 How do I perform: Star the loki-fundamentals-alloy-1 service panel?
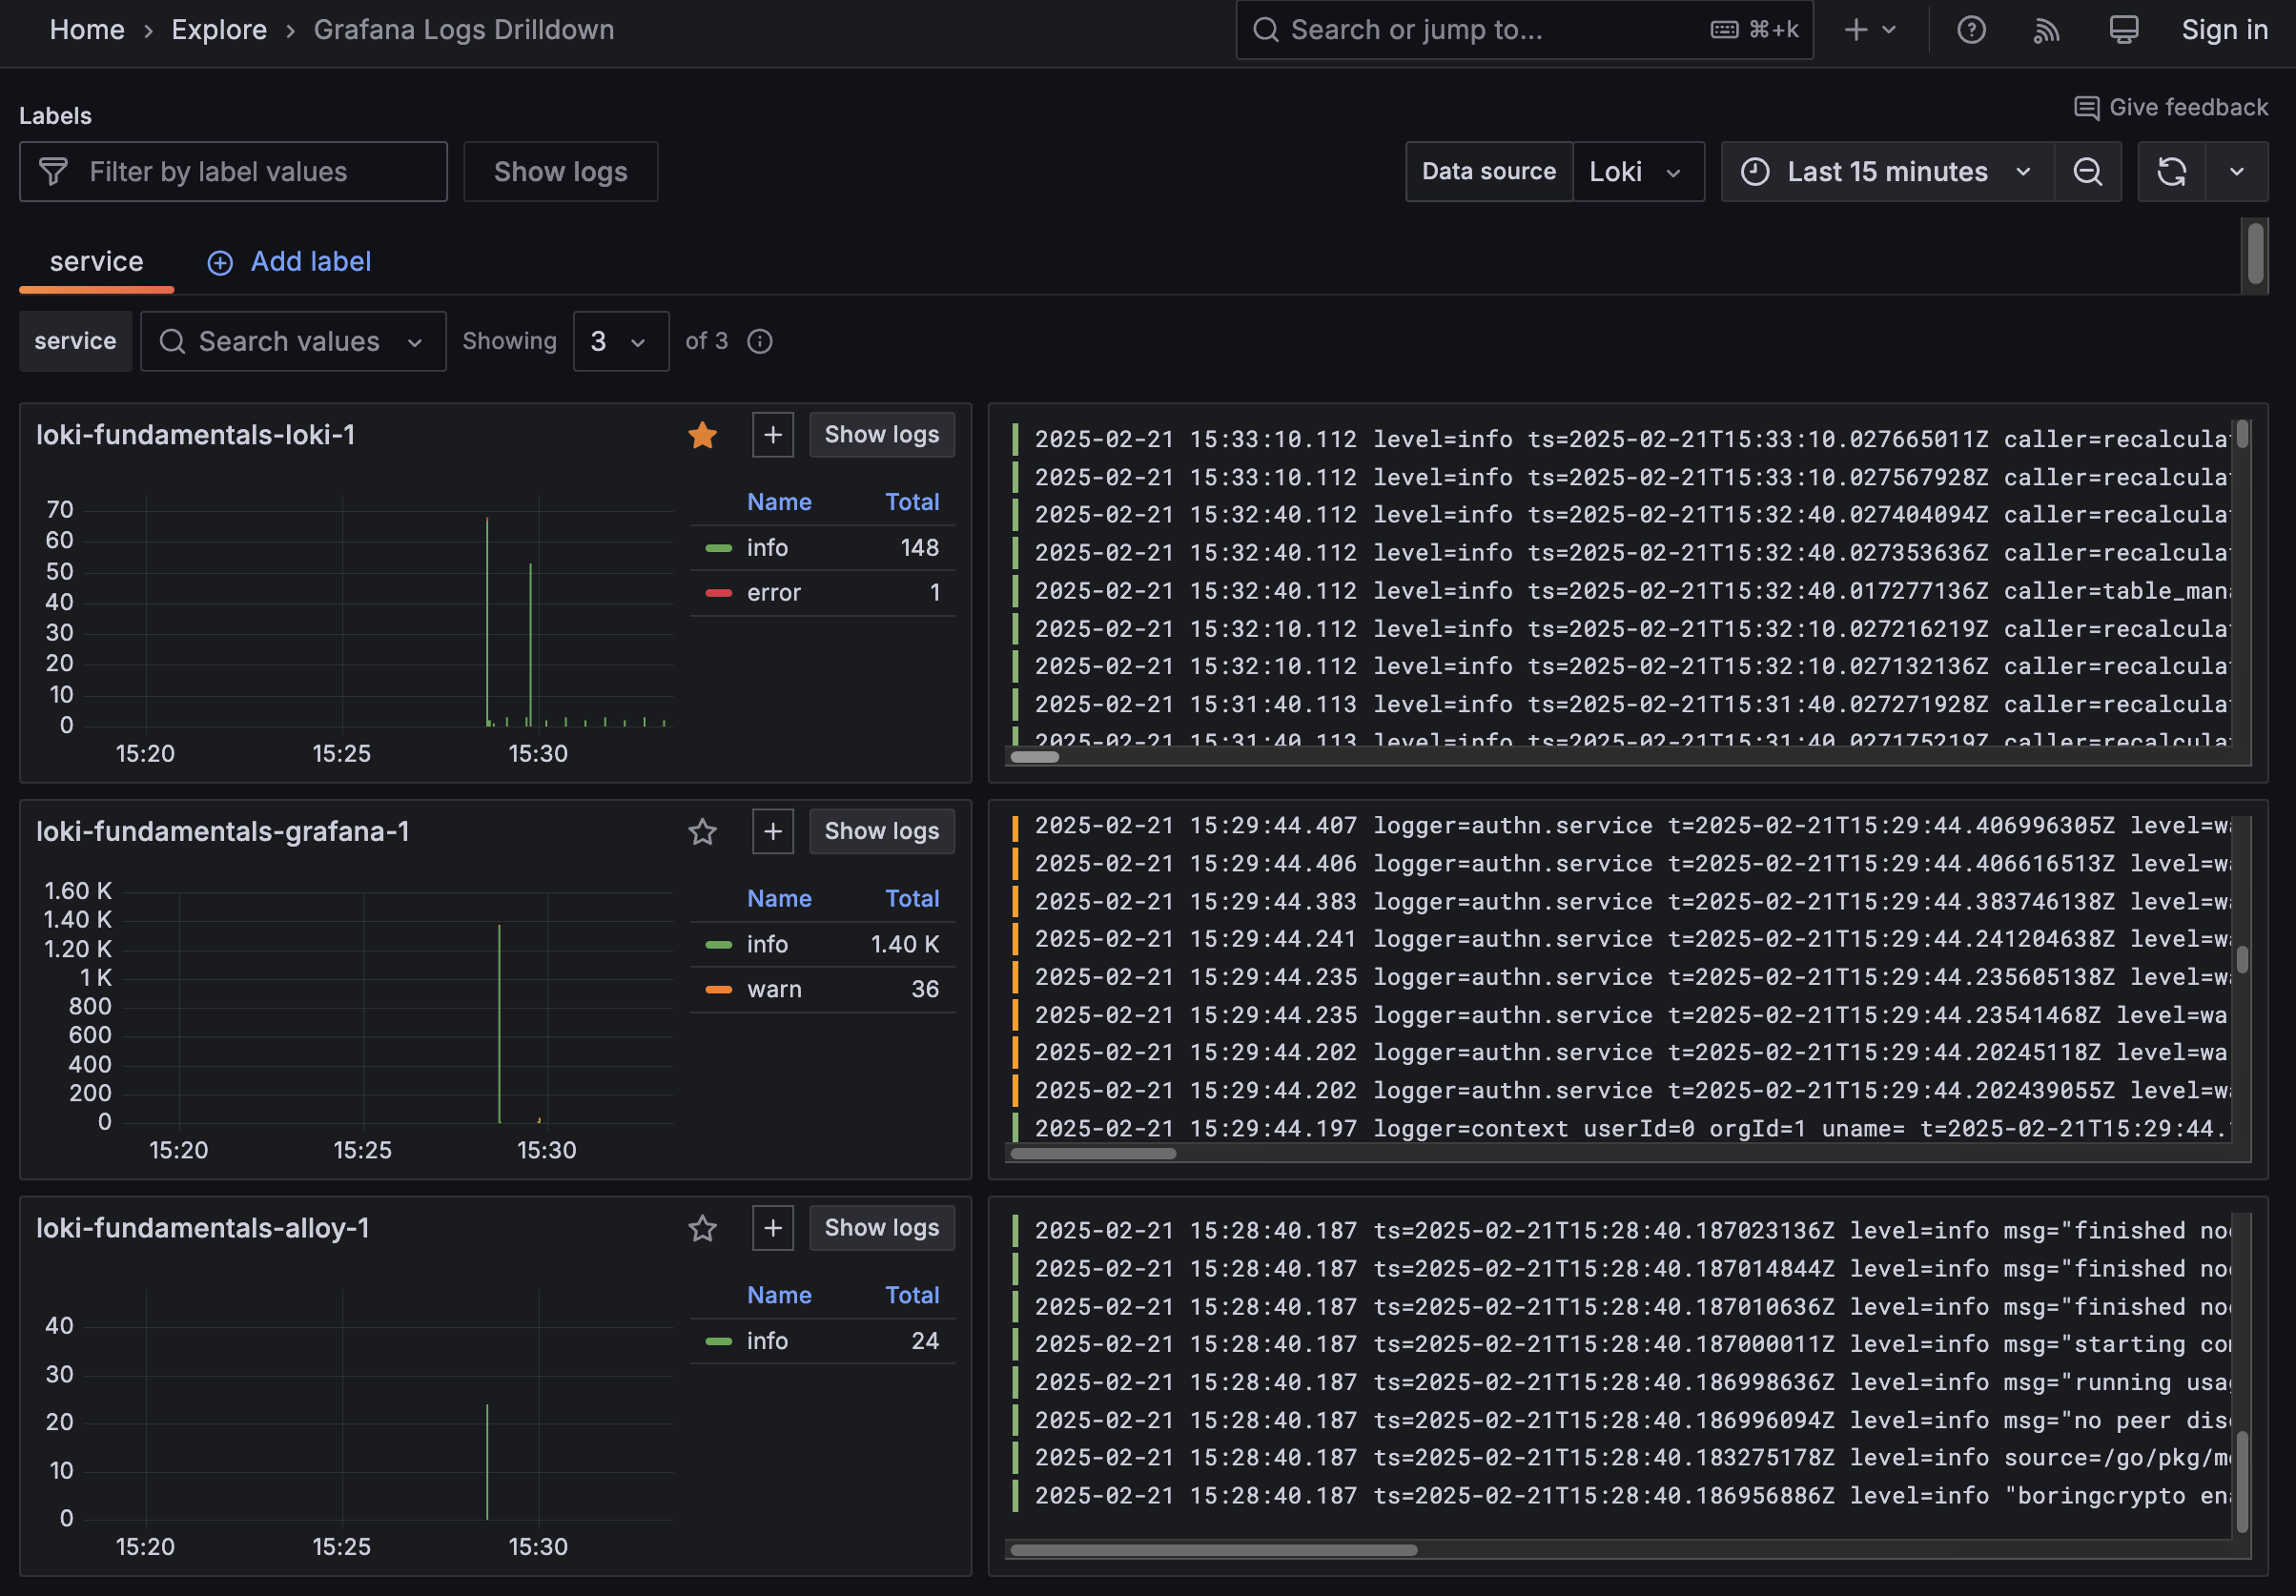tap(703, 1228)
